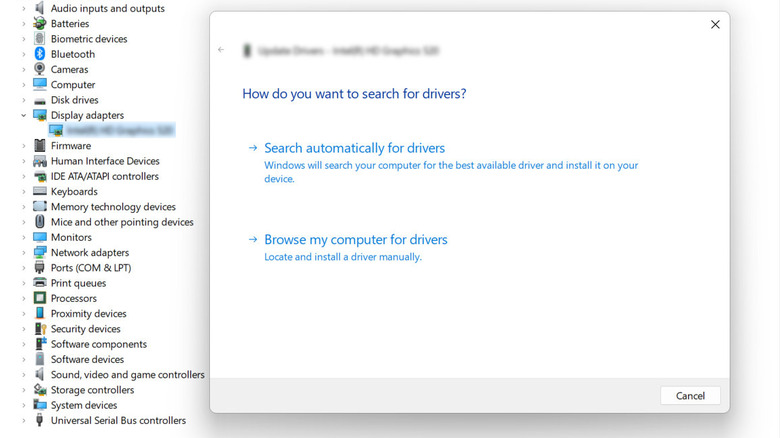This screenshot has height=438, width=780.
Task: Expand the Network adapters category
Action: tap(24, 253)
